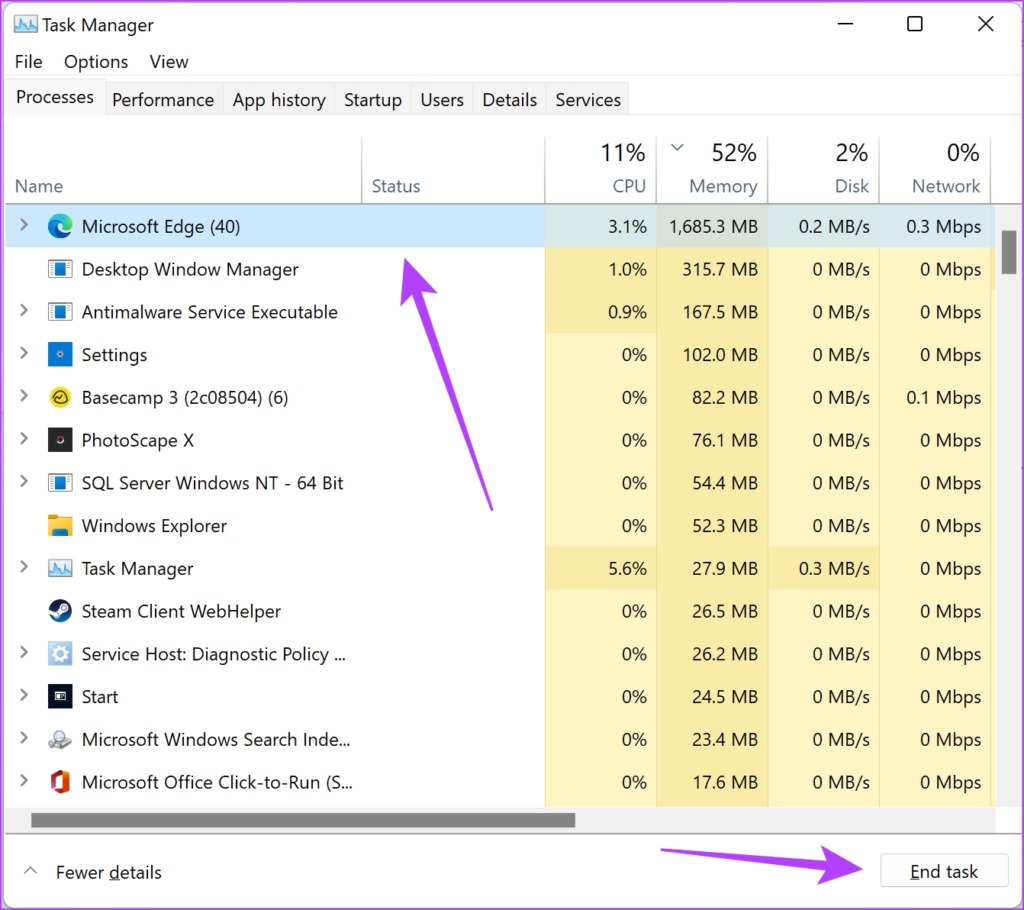Expand the Microsoft Edge process group

[22, 226]
